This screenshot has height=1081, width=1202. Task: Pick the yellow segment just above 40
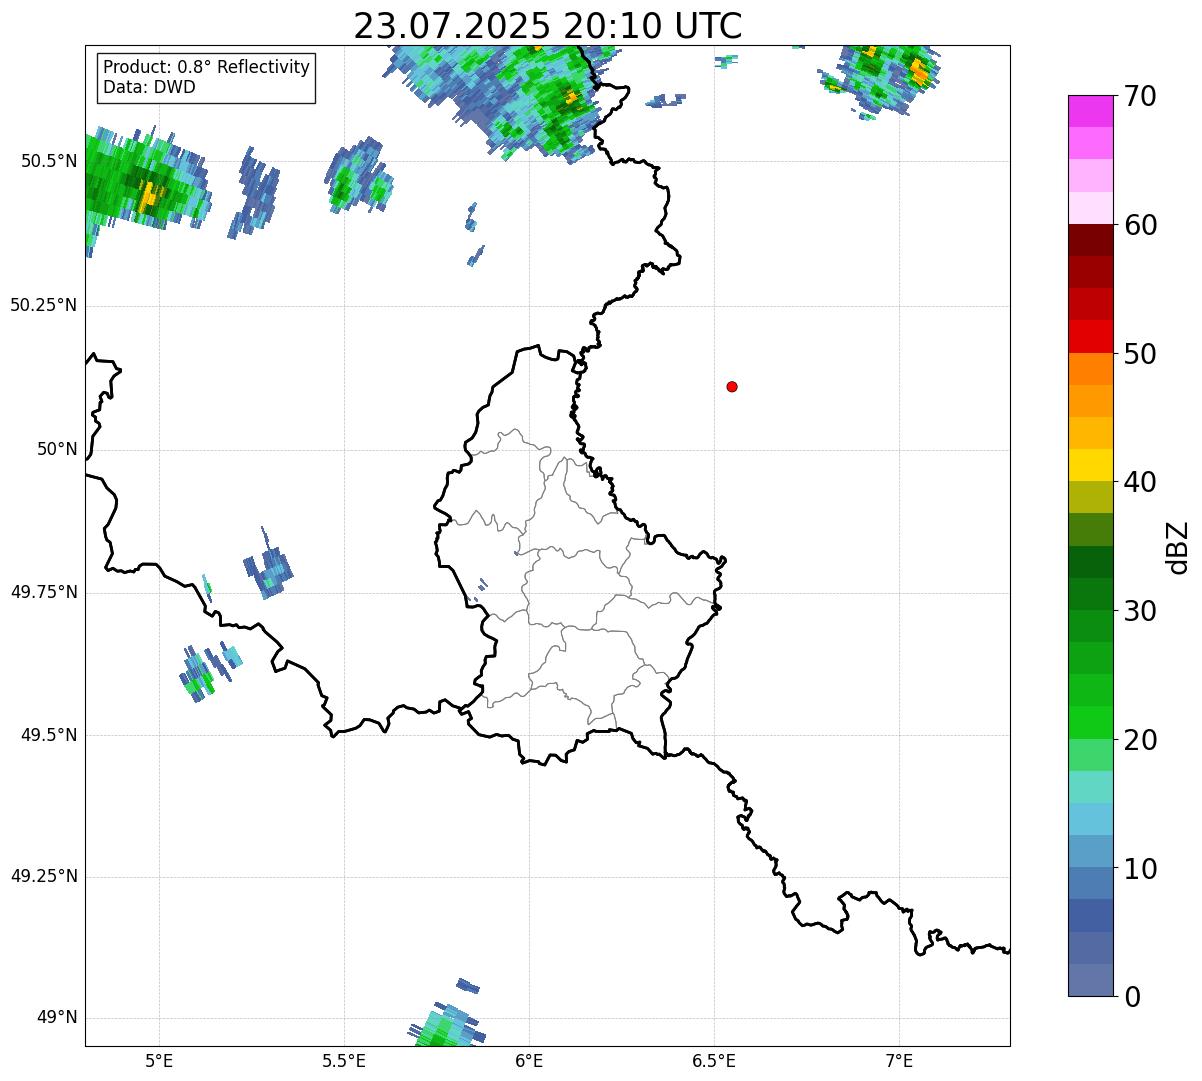[1091, 466]
